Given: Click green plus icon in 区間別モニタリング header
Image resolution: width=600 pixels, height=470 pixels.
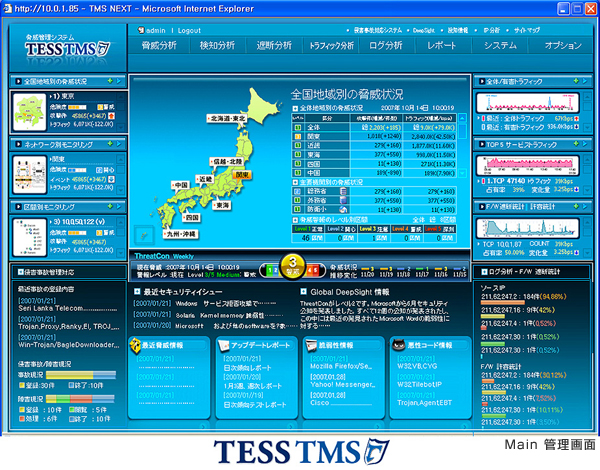Looking at the screenshot, I should coord(110,207).
